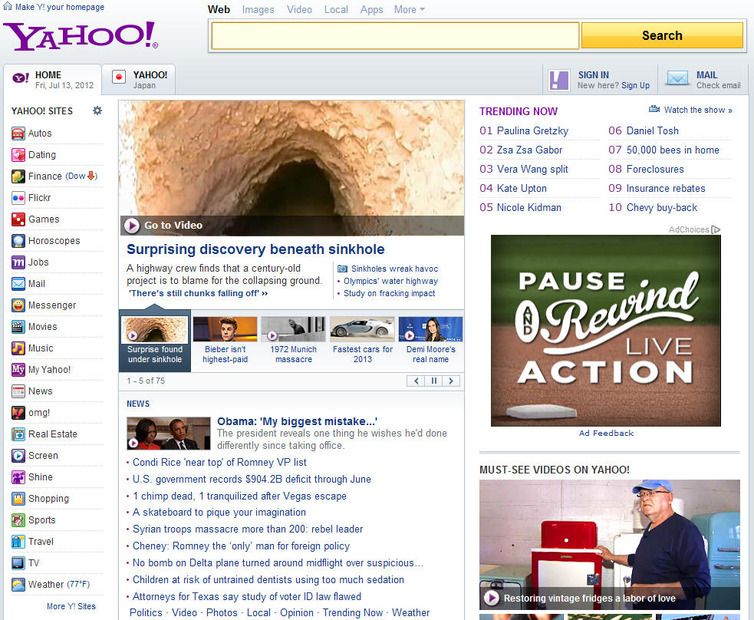Click the Ad Feedback link

tap(606, 433)
